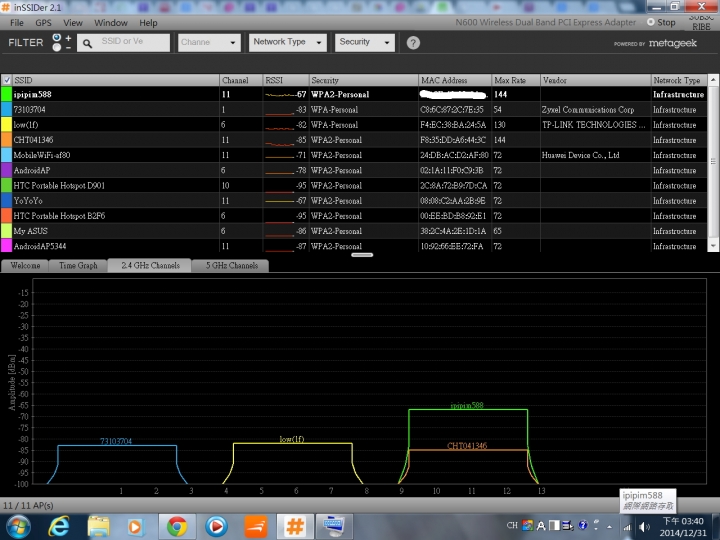Screen dimensions: 720x540
Task: Click the network list scrollbar up arrow
Action: 713,80
